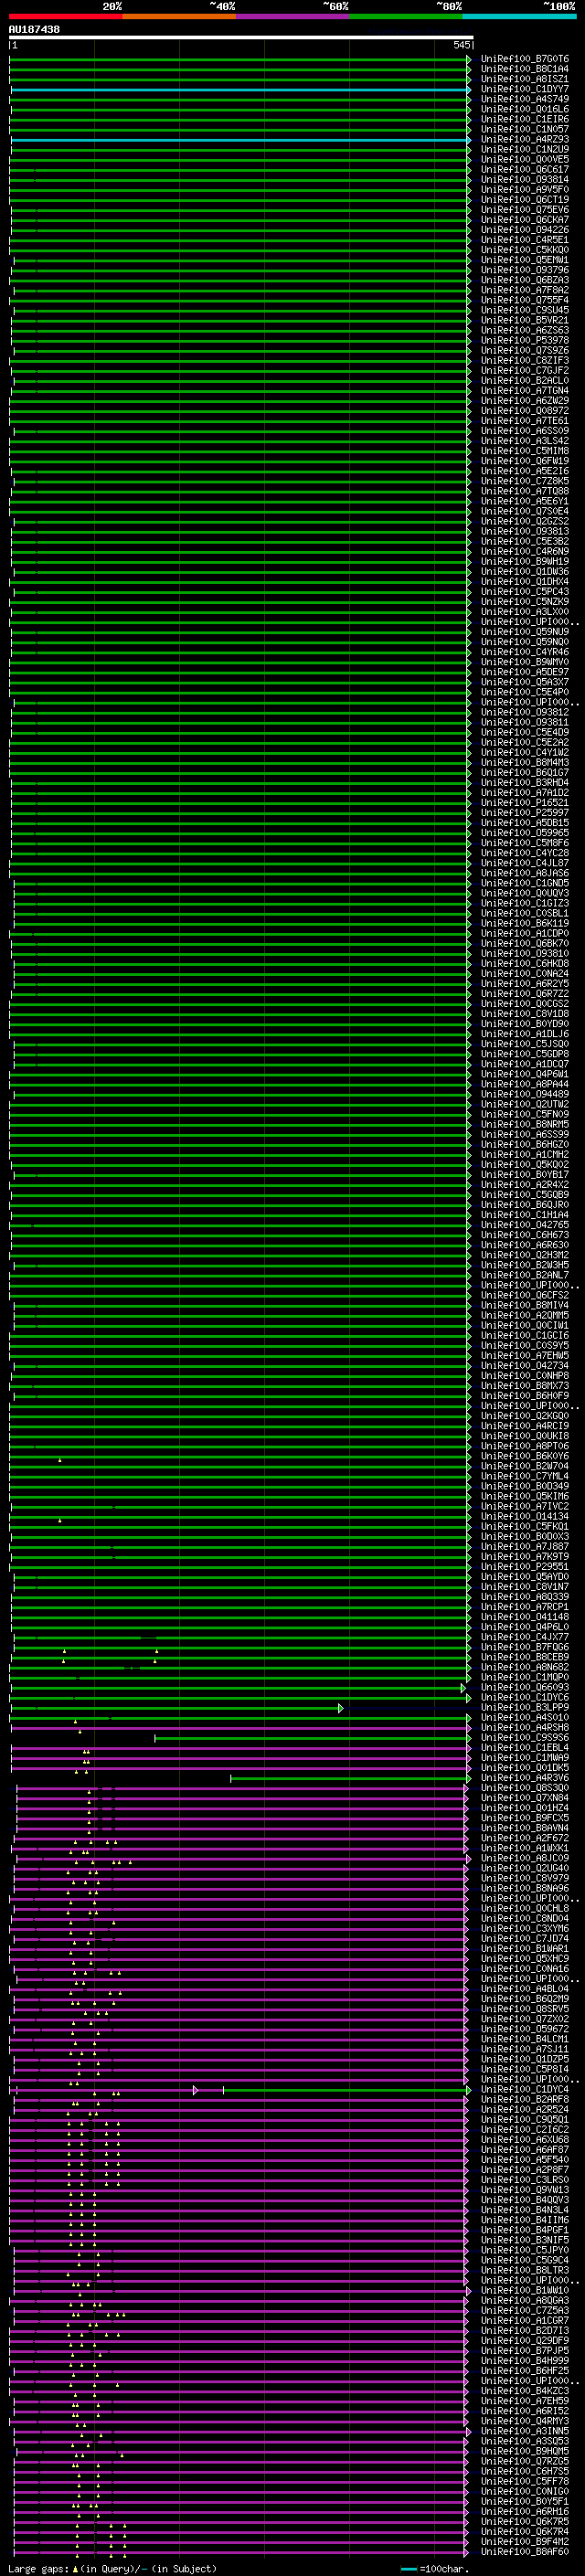Viewport: 585px width, 2576px height.
Task: Select the UniRef100_Q7XN84 label
Action: coord(524,1798)
